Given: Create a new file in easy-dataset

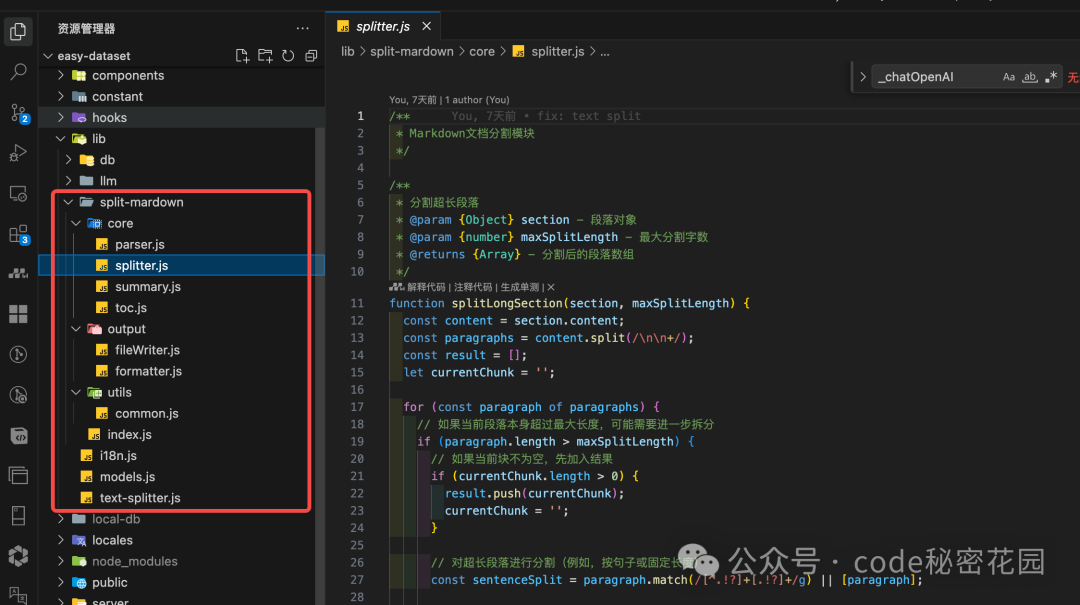Looking at the screenshot, I should click(242, 56).
